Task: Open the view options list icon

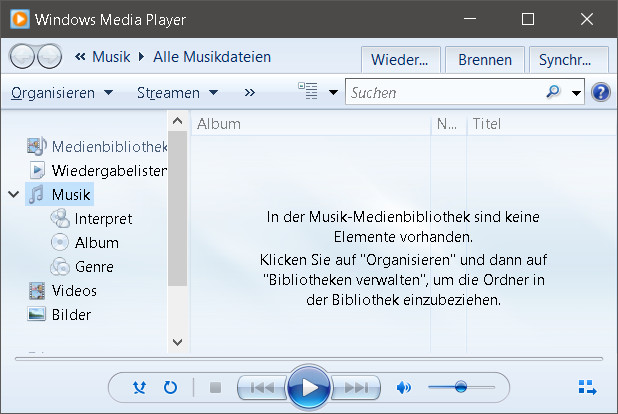Action: [x=308, y=91]
